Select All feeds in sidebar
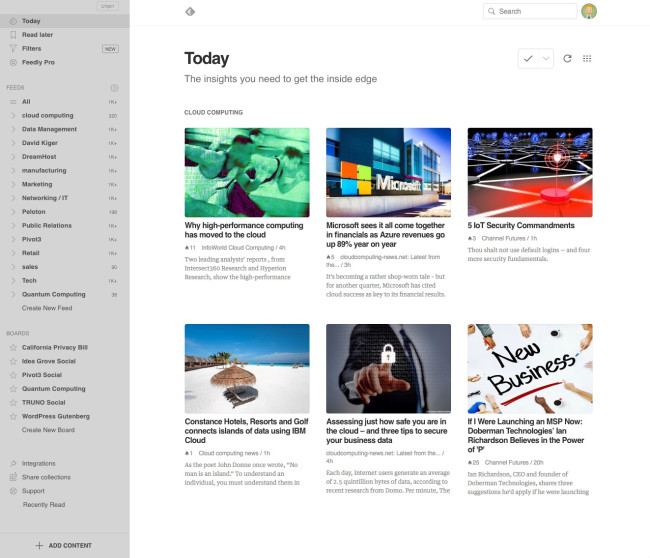Screen dimensions: 650x558 [x=26, y=101]
